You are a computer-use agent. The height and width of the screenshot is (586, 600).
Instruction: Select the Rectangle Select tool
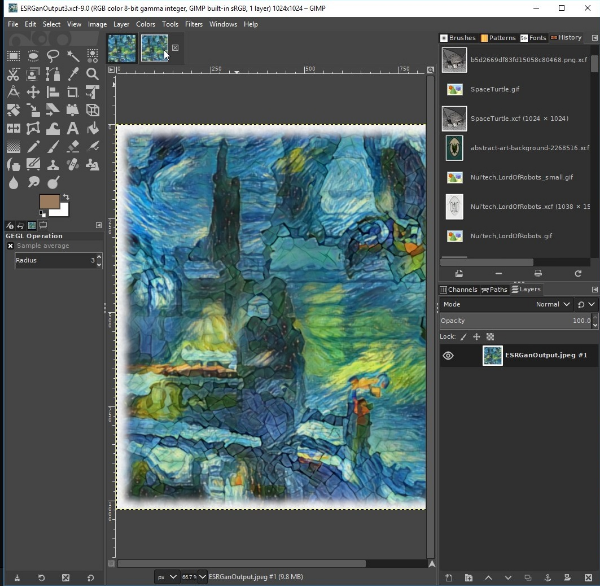coord(13,56)
